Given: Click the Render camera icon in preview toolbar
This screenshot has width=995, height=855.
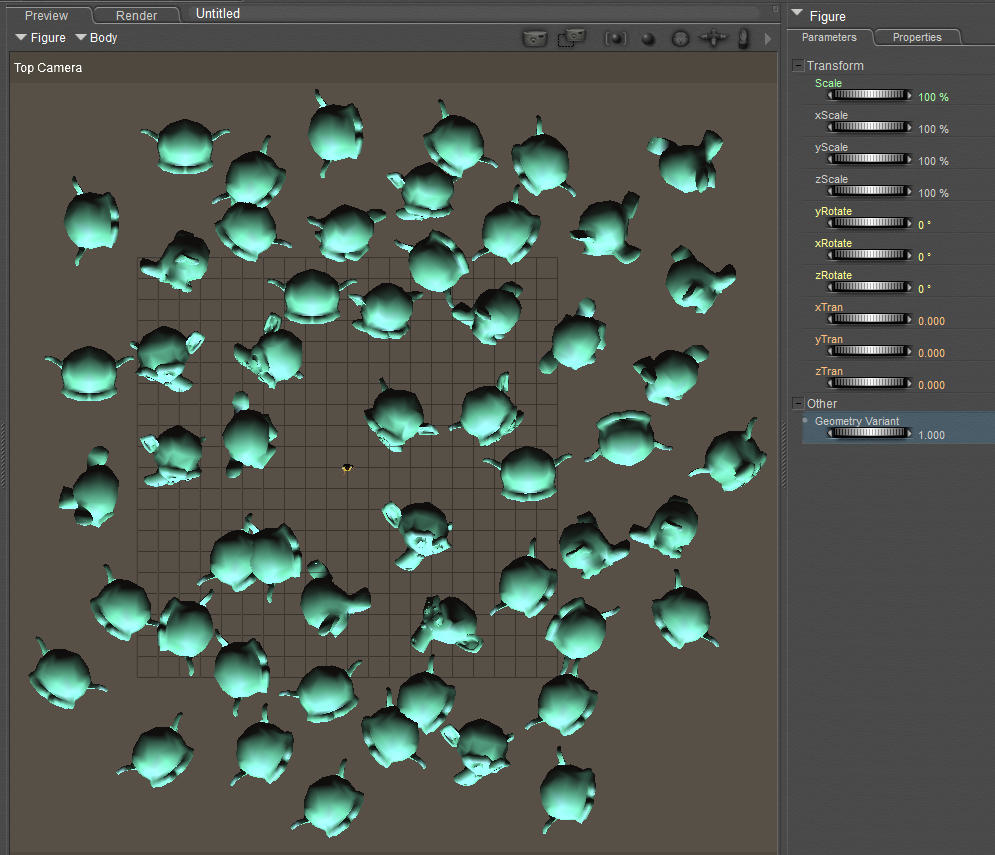Looking at the screenshot, I should pos(535,38).
